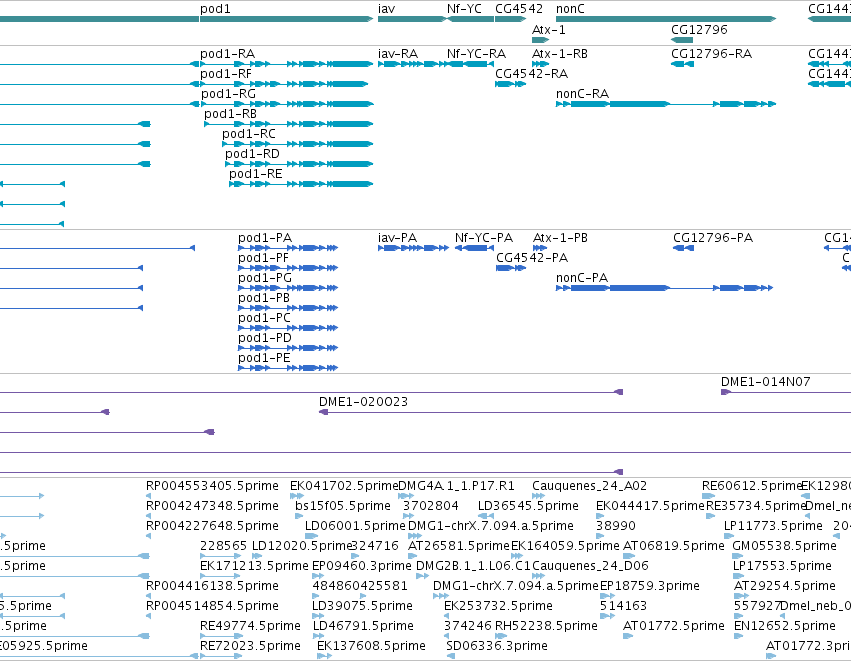Click protein pod1-PF label

click(263, 258)
